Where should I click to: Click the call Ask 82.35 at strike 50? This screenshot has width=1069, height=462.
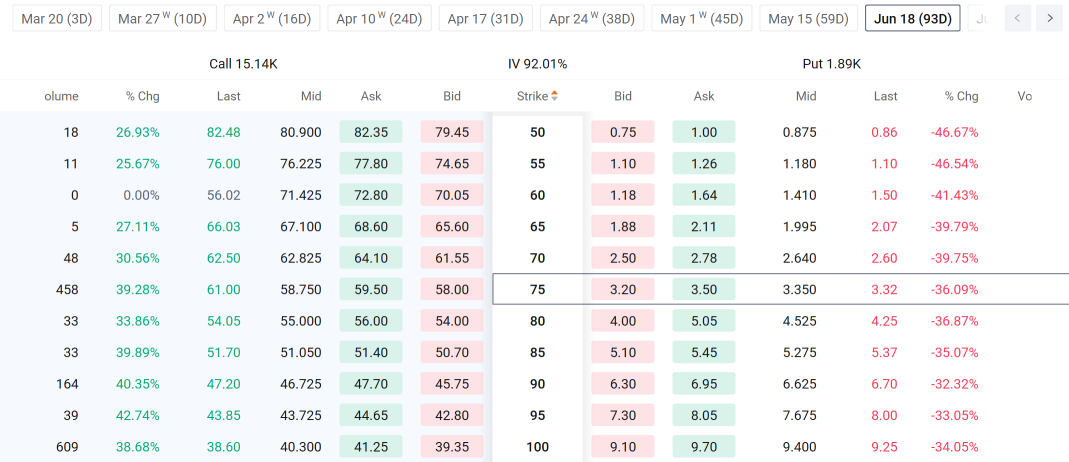(x=371, y=132)
